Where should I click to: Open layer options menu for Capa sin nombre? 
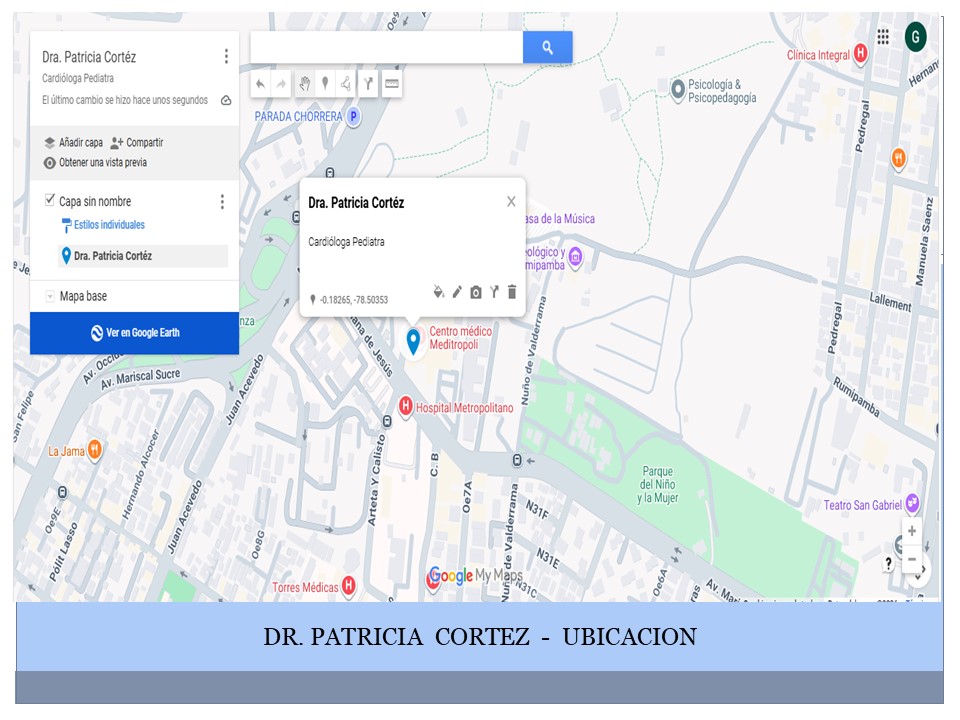pos(222,201)
